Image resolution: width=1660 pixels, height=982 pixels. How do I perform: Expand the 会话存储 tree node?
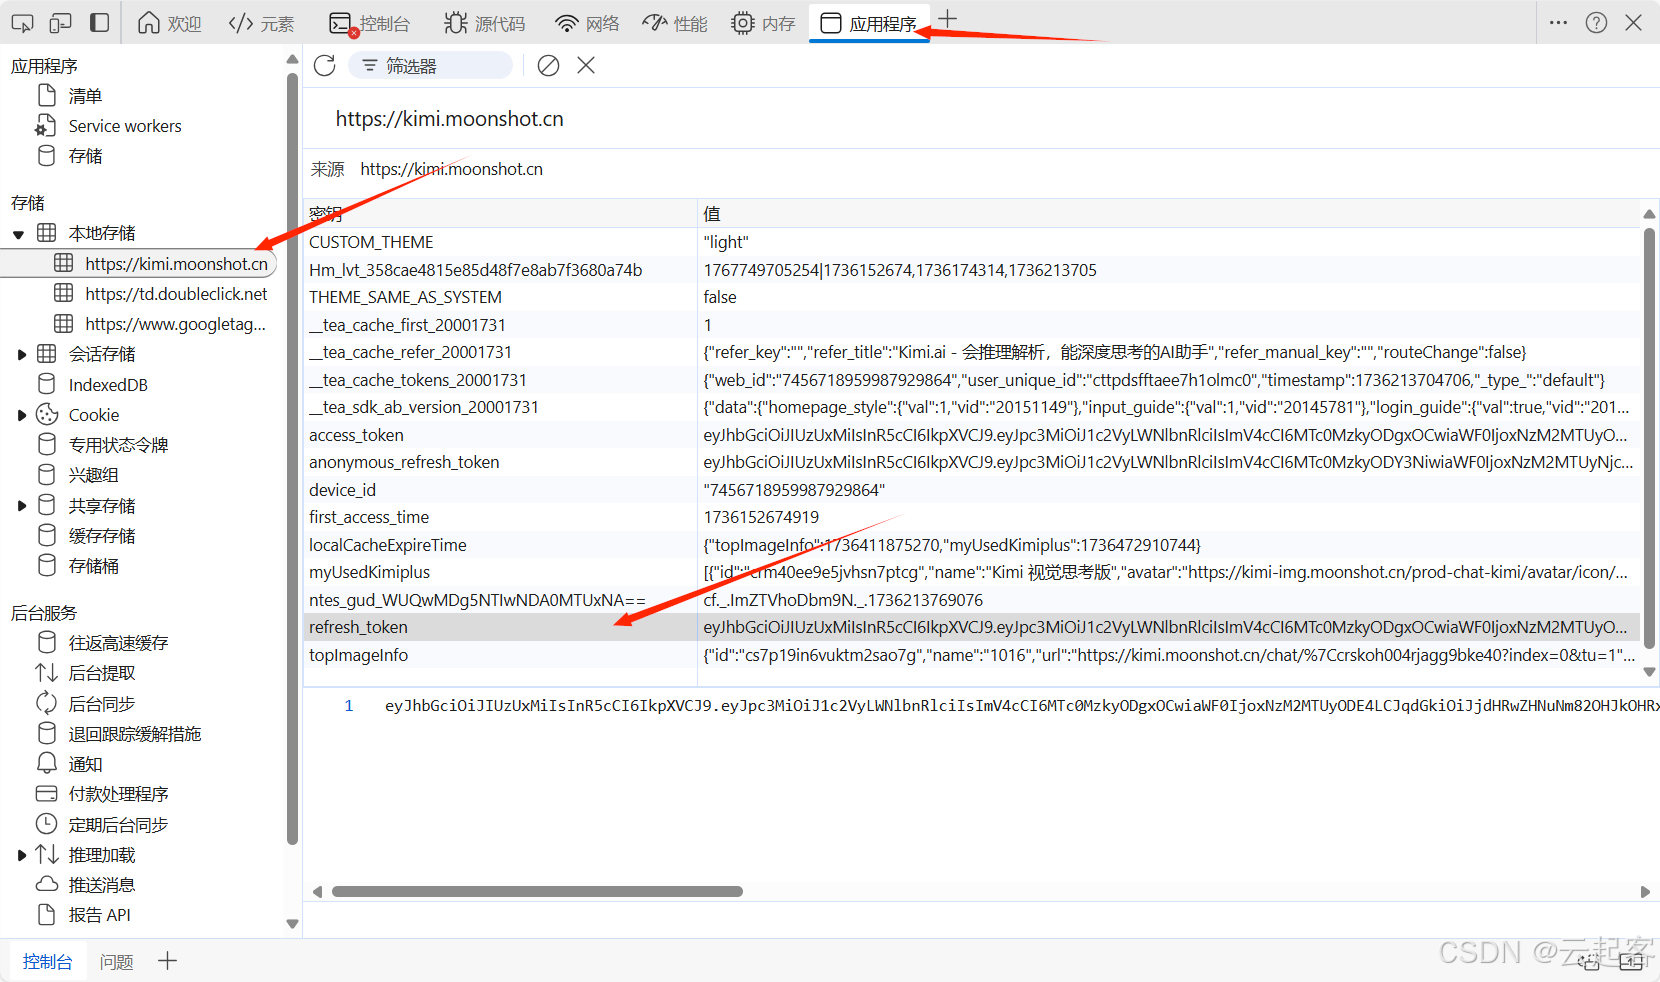pyautogui.click(x=21, y=354)
